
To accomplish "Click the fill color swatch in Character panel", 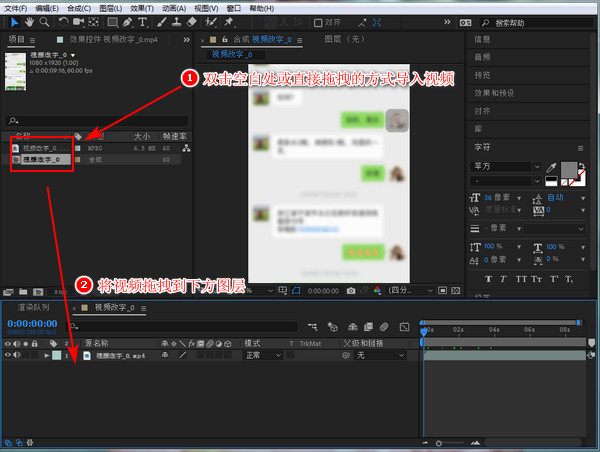I will click(569, 169).
